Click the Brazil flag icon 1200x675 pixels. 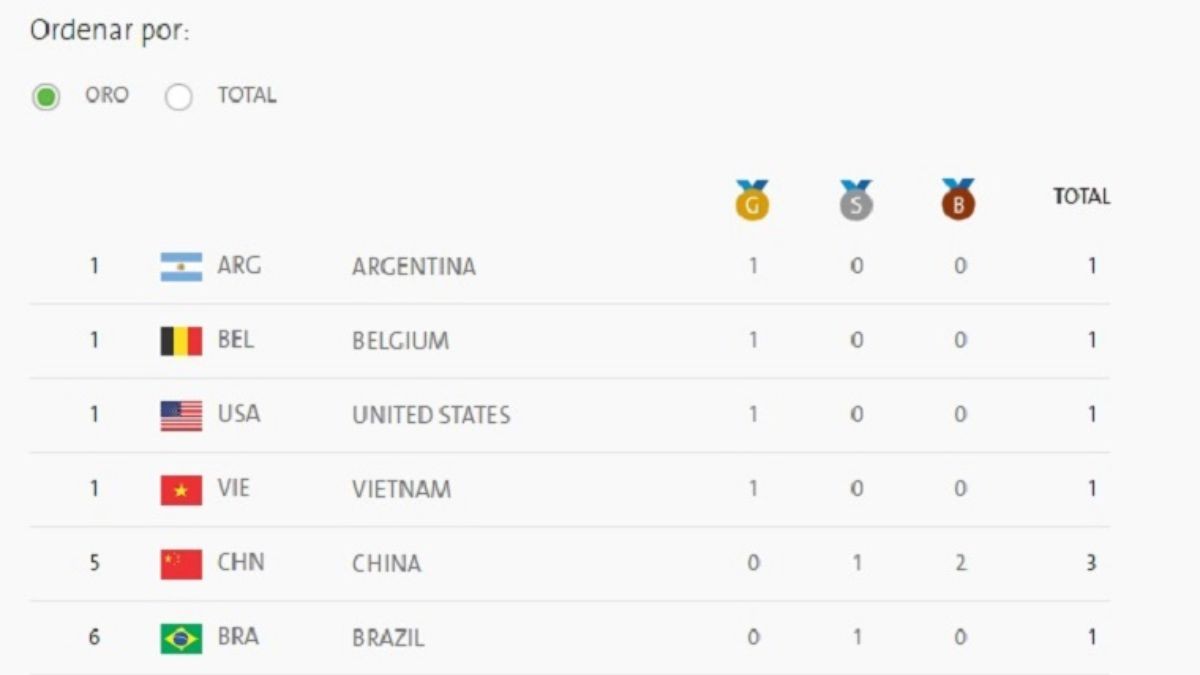pyautogui.click(x=181, y=638)
